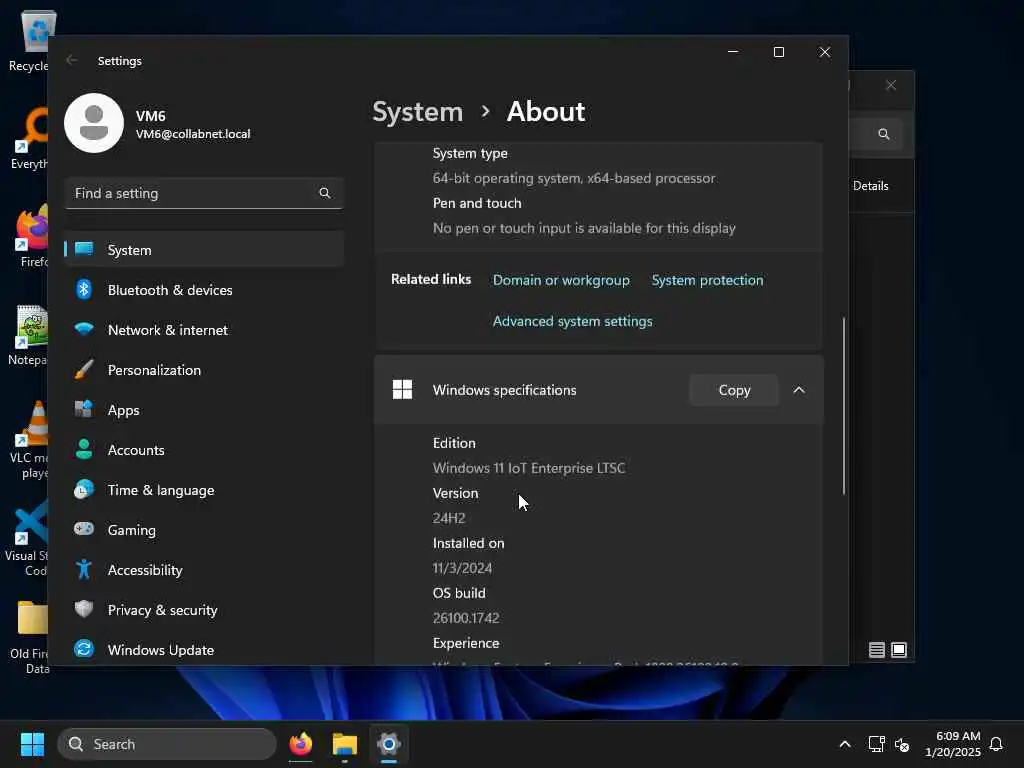This screenshot has width=1024, height=768.
Task: Click the System monitor icon in sidebar
Action: click(x=84, y=249)
